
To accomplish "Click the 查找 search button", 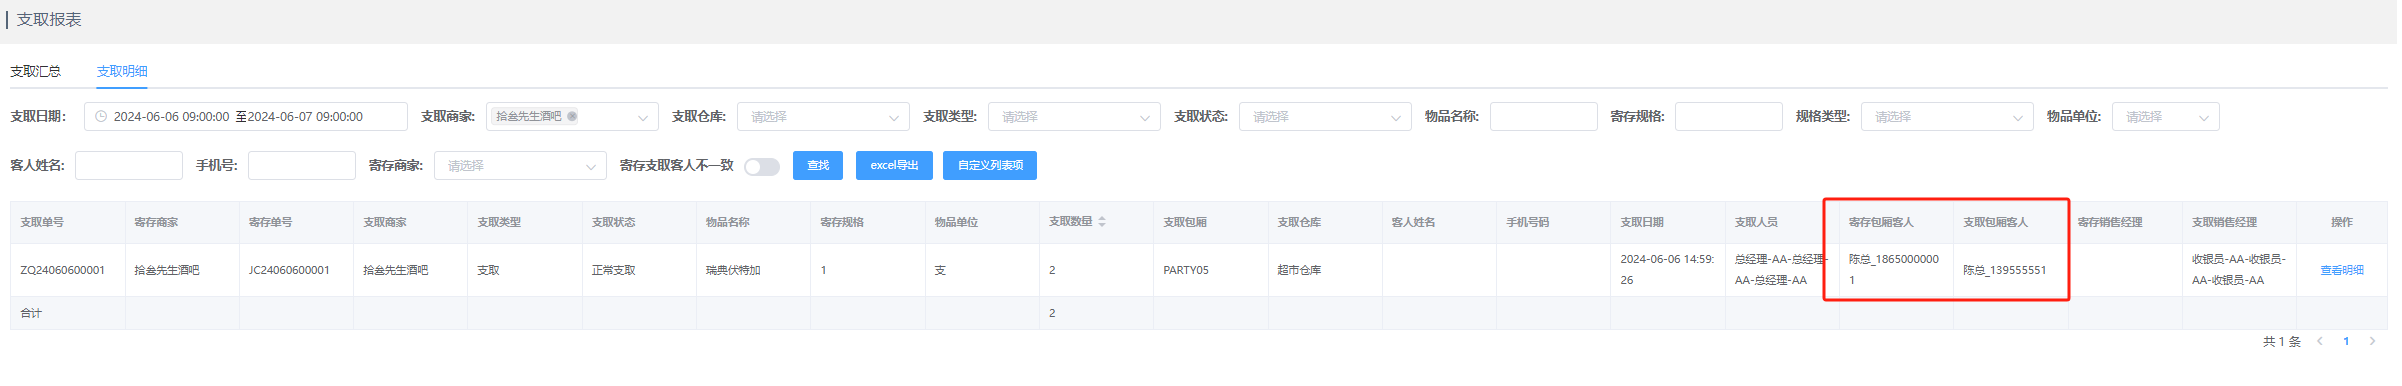I will pyautogui.click(x=818, y=166).
